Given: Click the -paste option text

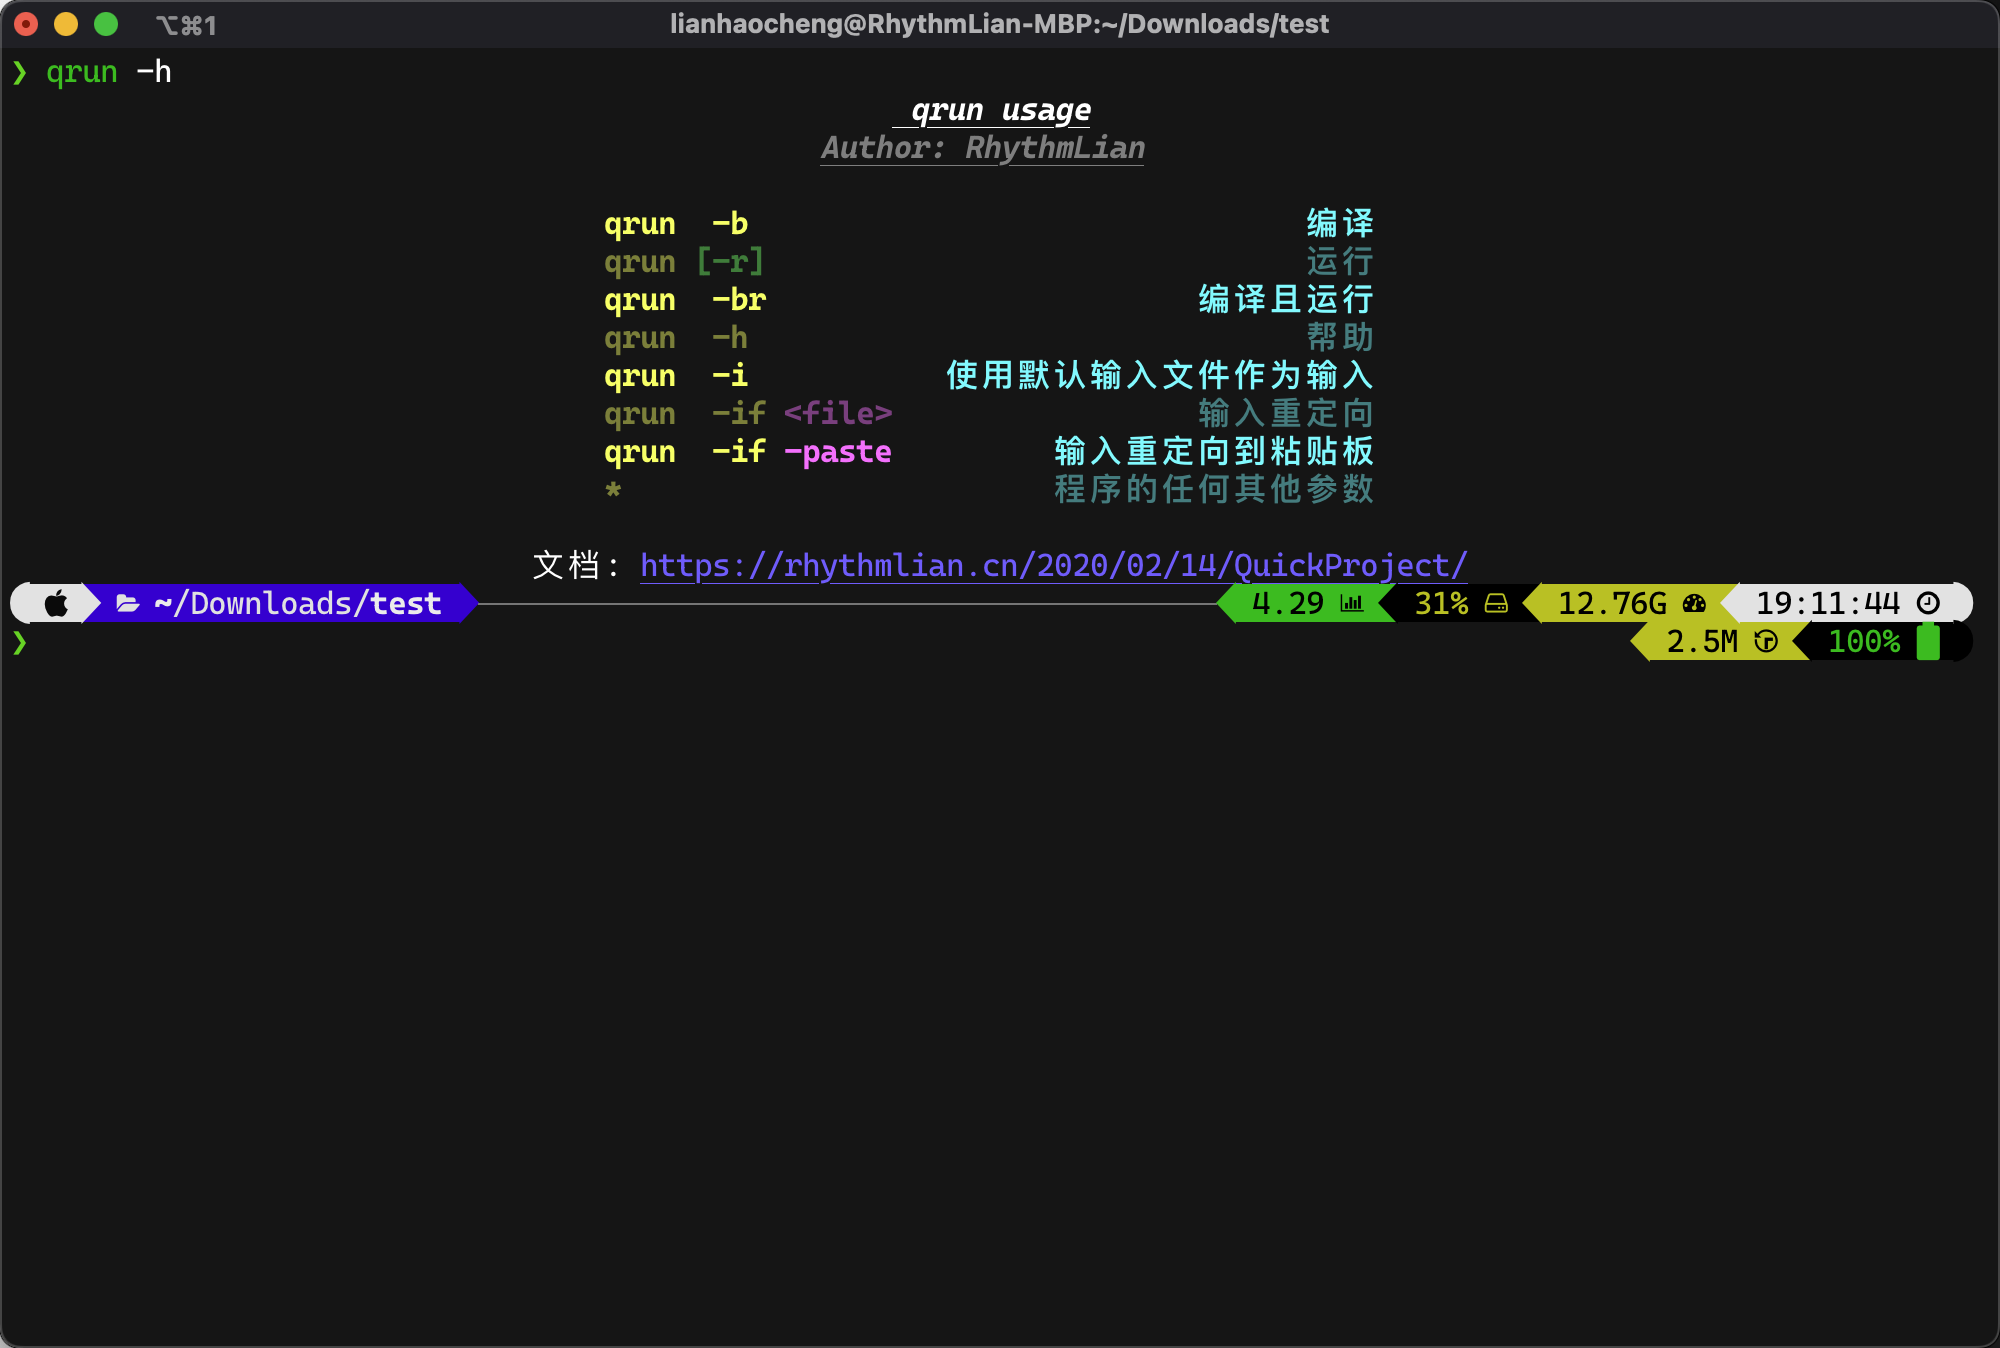Looking at the screenshot, I should click(x=838, y=451).
